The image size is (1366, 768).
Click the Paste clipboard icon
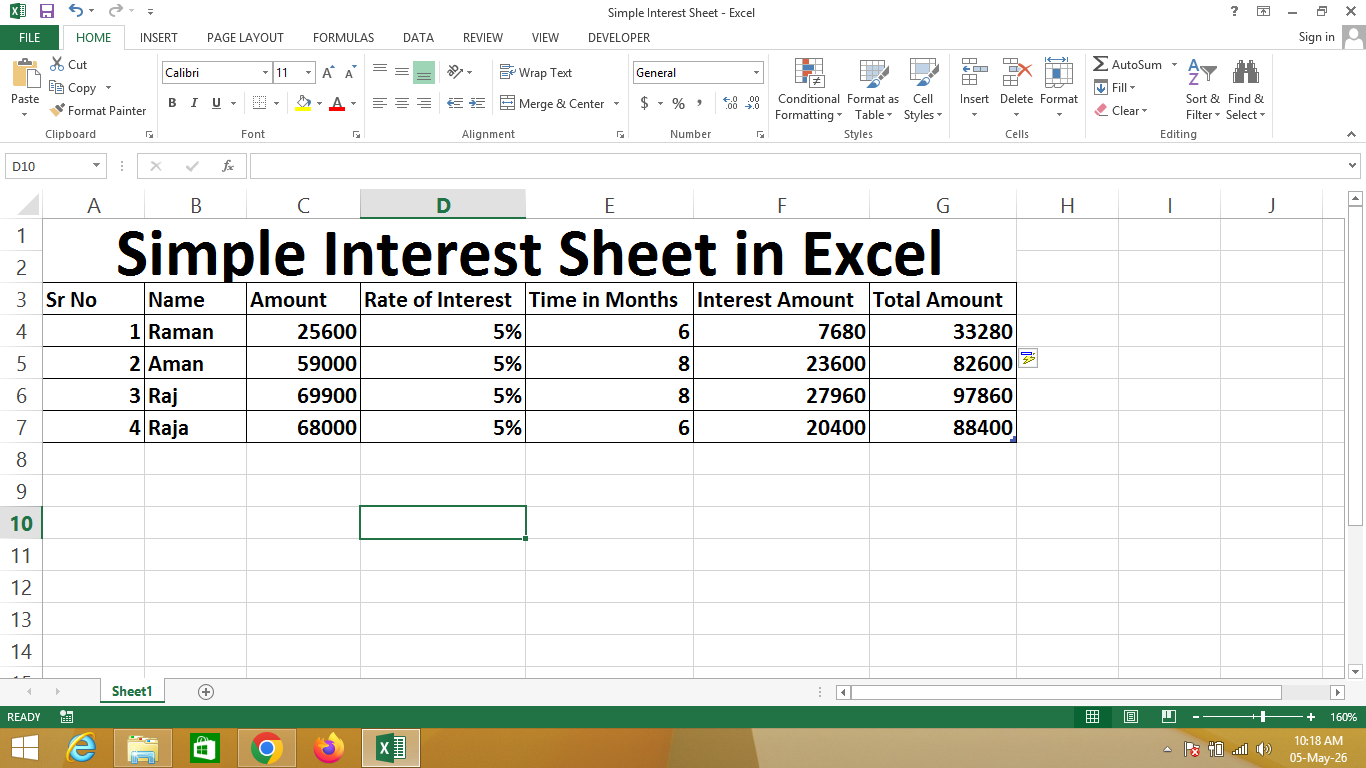tap(25, 74)
